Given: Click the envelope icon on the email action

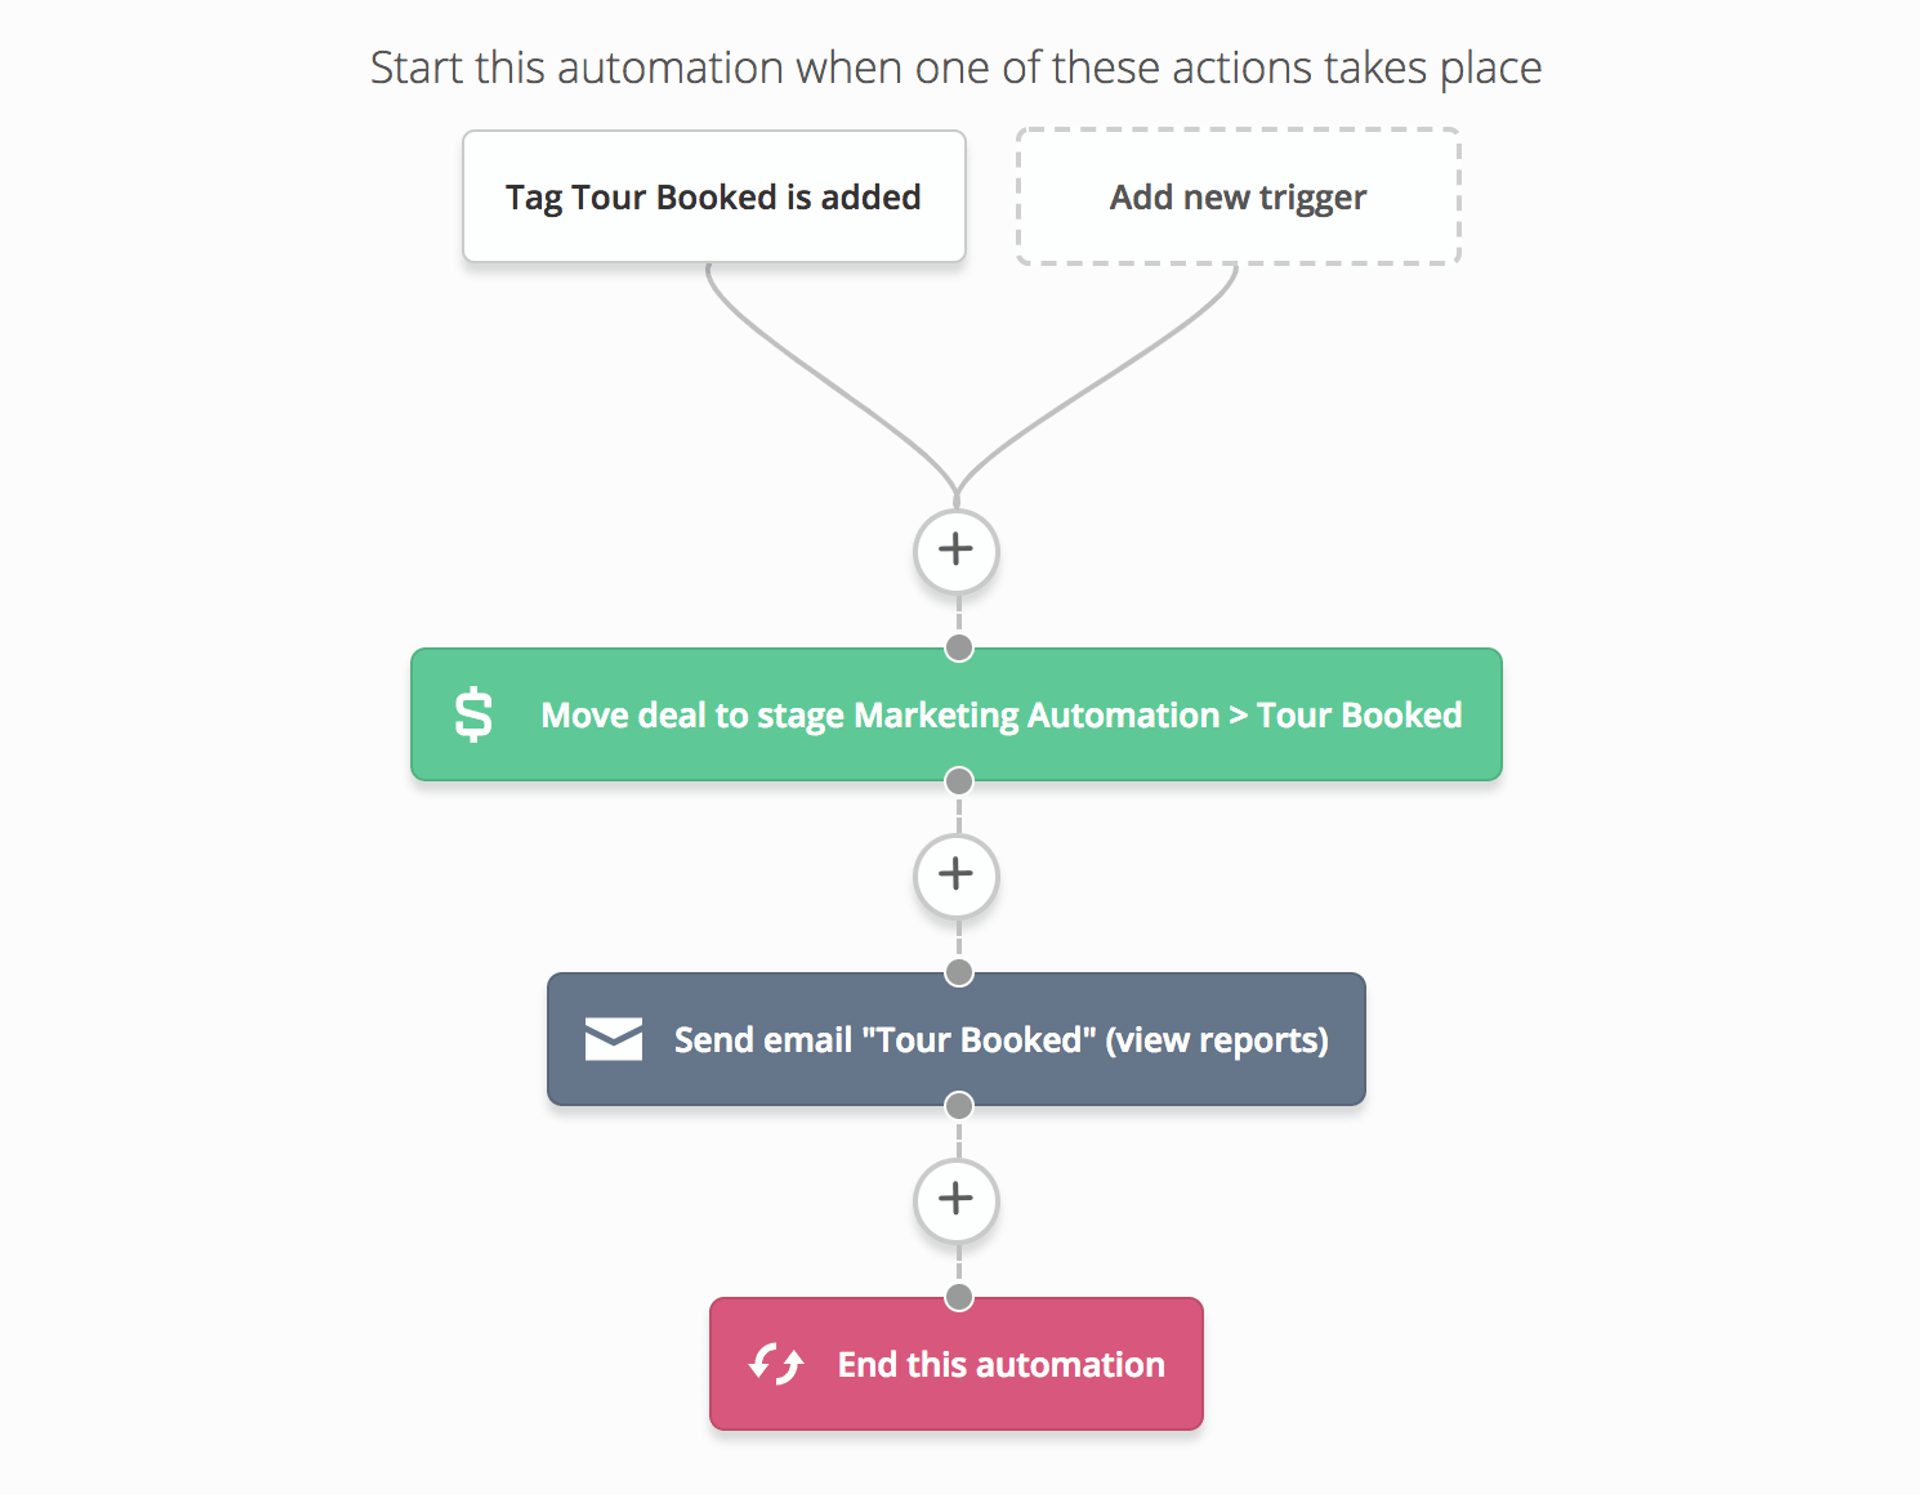Looking at the screenshot, I should click(613, 1040).
